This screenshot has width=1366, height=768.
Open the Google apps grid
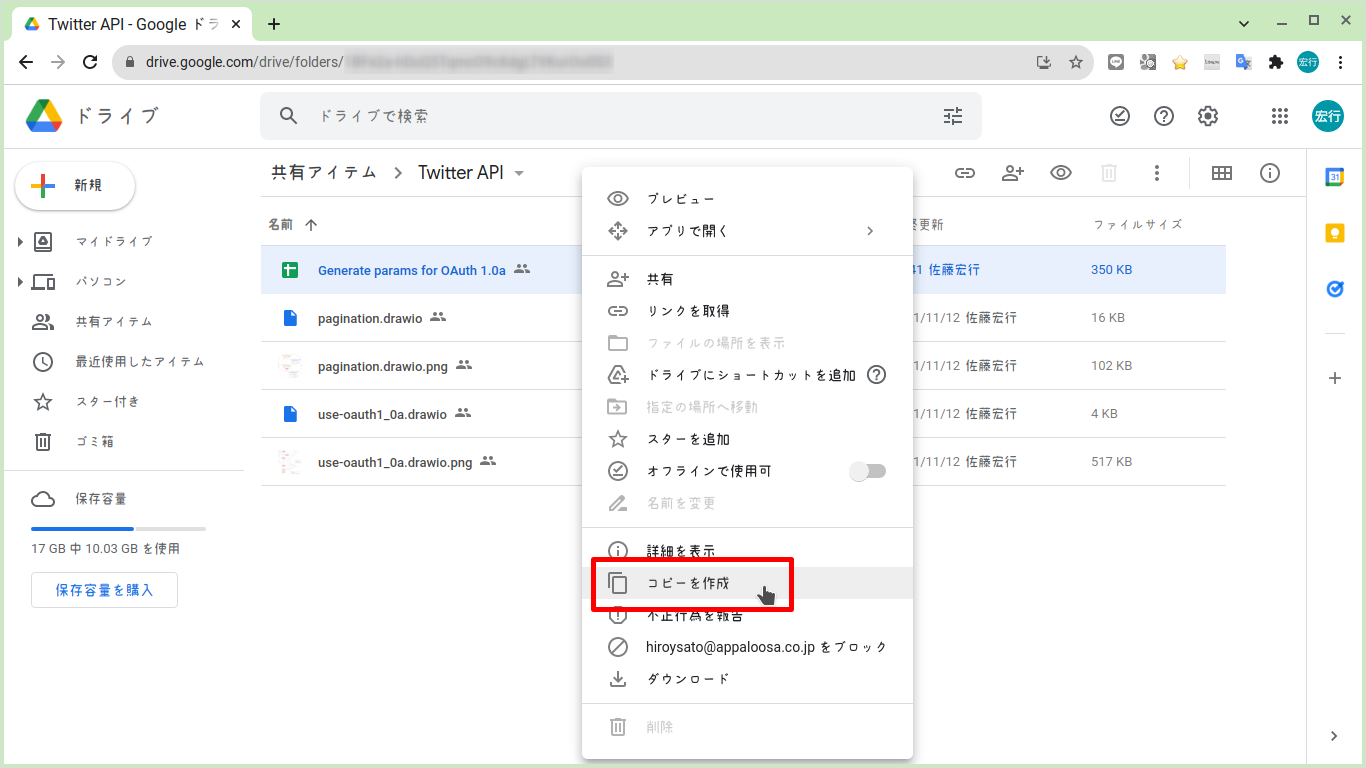(1280, 116)
